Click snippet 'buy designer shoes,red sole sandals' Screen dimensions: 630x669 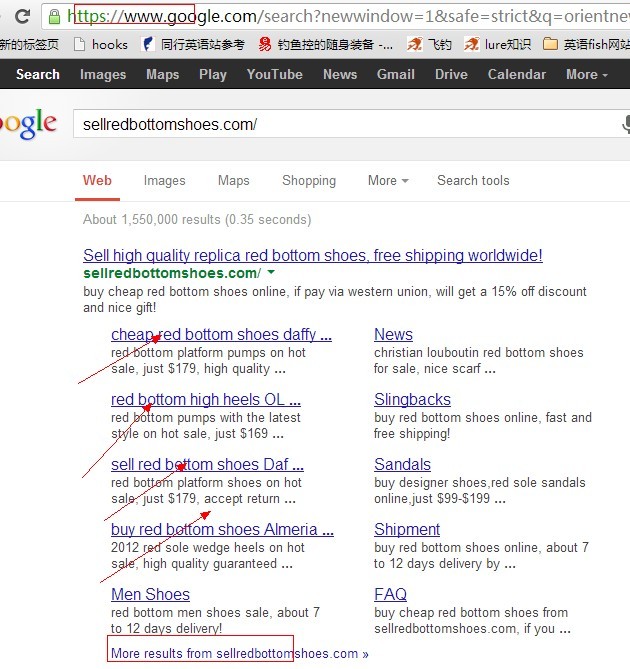(x=480, y=490)
